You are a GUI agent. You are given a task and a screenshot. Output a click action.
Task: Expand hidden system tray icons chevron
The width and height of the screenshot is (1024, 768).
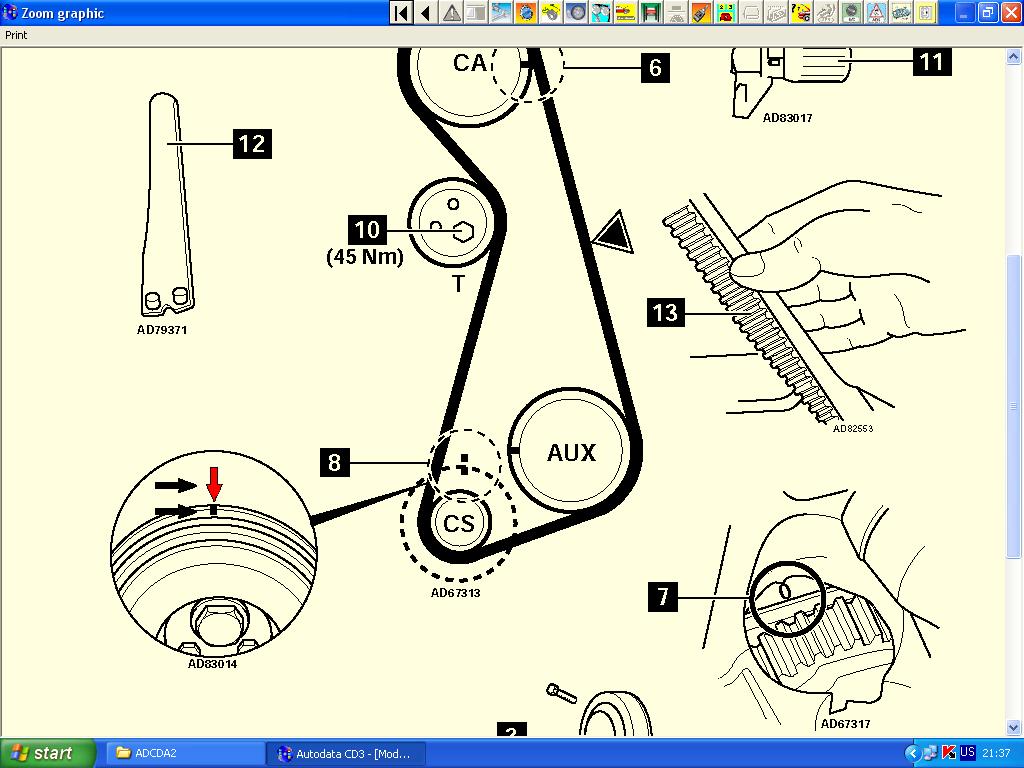click(912, 753)
